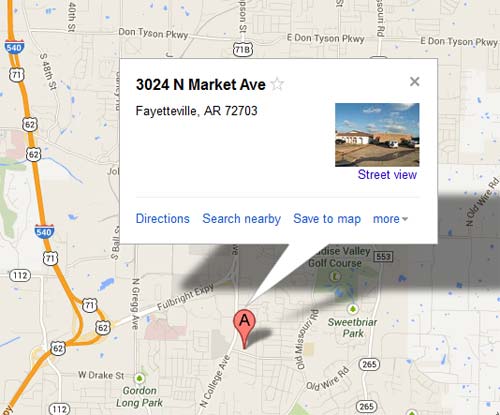Click the 265 route shield near Old Wire Rd
This screenshot has width=500, height=415.
[x=369, y=364]
